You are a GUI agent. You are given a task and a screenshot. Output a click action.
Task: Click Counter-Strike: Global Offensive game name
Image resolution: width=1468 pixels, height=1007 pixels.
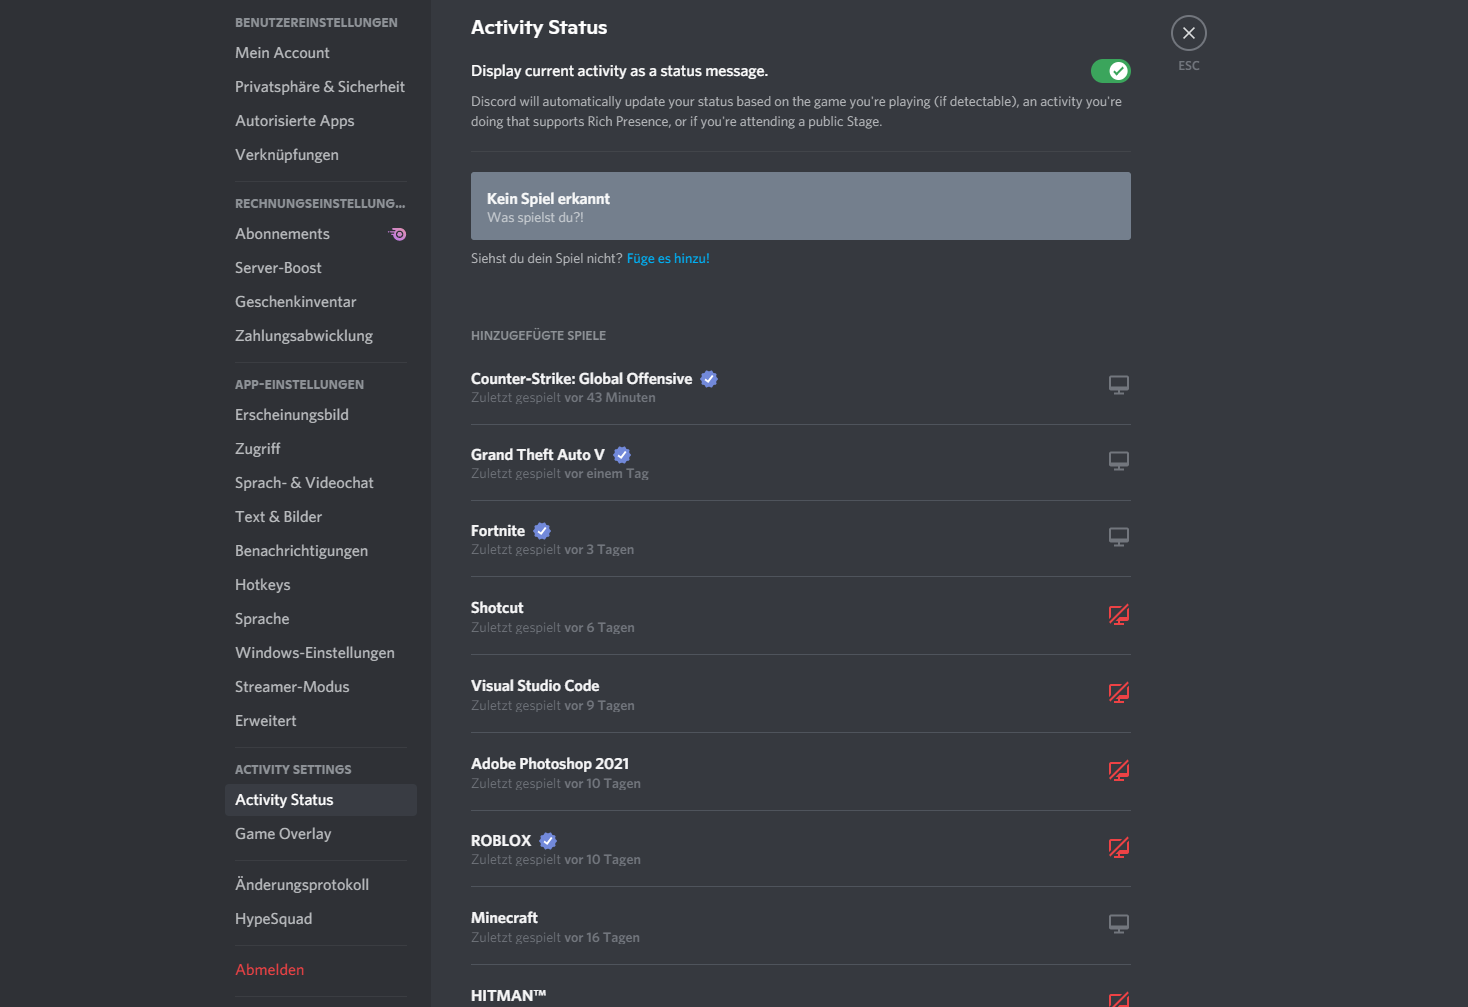tap(581, 379)
